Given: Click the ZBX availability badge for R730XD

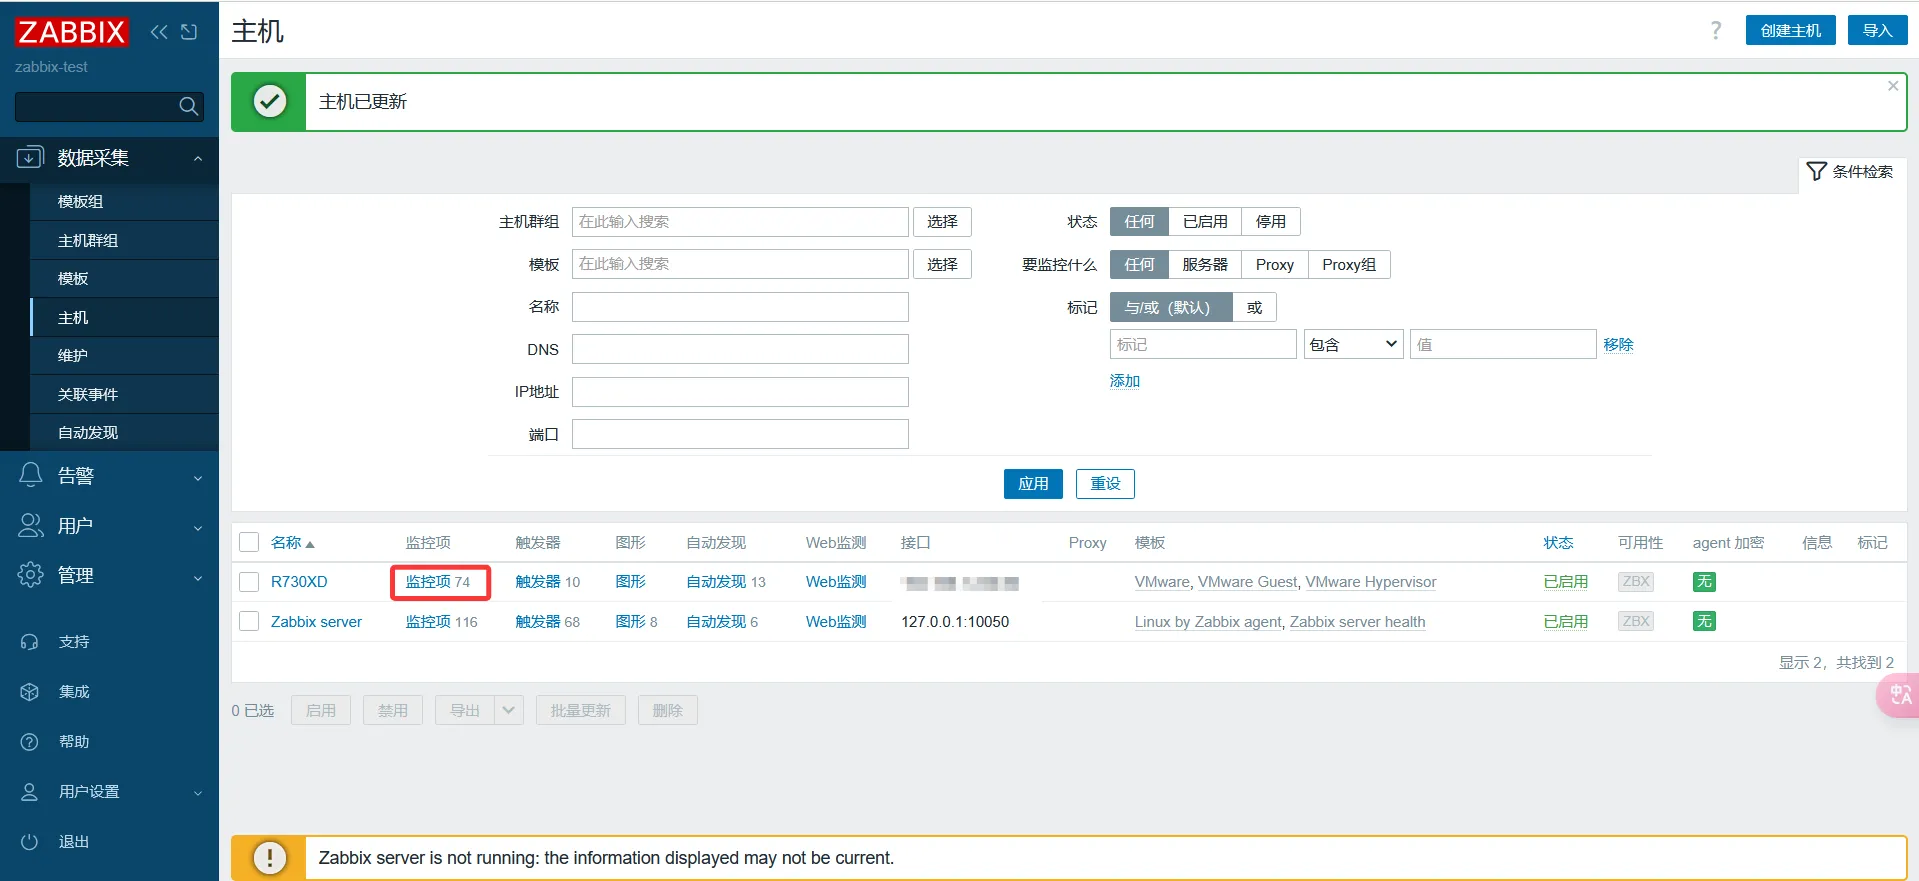Looking at the screenshot, I should [x=1636, y=582].
